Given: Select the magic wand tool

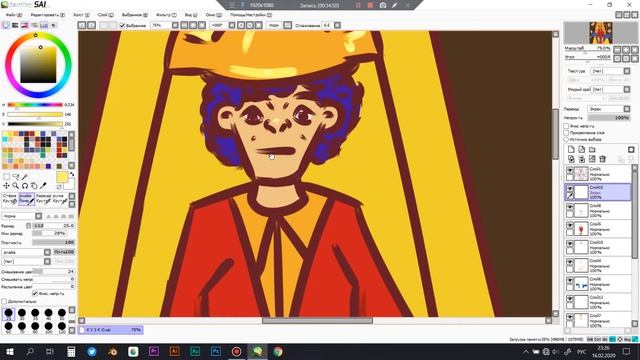Looking at the screenshot, I should pyautogui.click(x=24, y=176).
